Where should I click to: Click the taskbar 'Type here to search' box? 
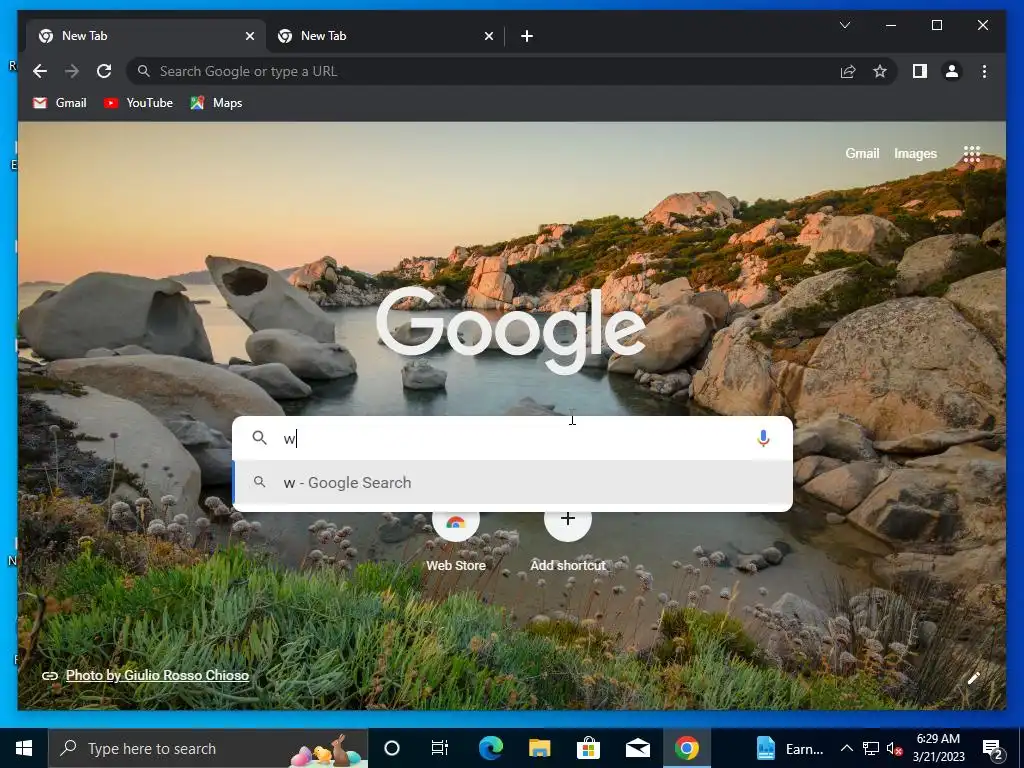[x=208, y=748]
